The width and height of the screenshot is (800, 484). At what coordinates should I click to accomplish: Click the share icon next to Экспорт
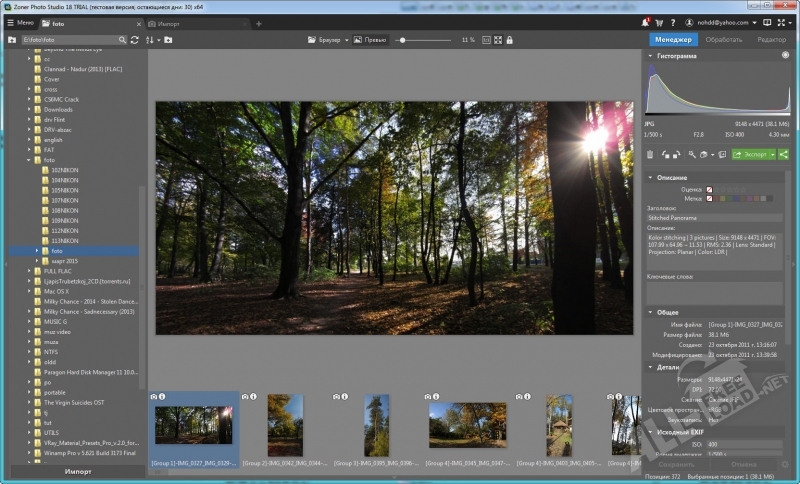[x=784, y=155]
